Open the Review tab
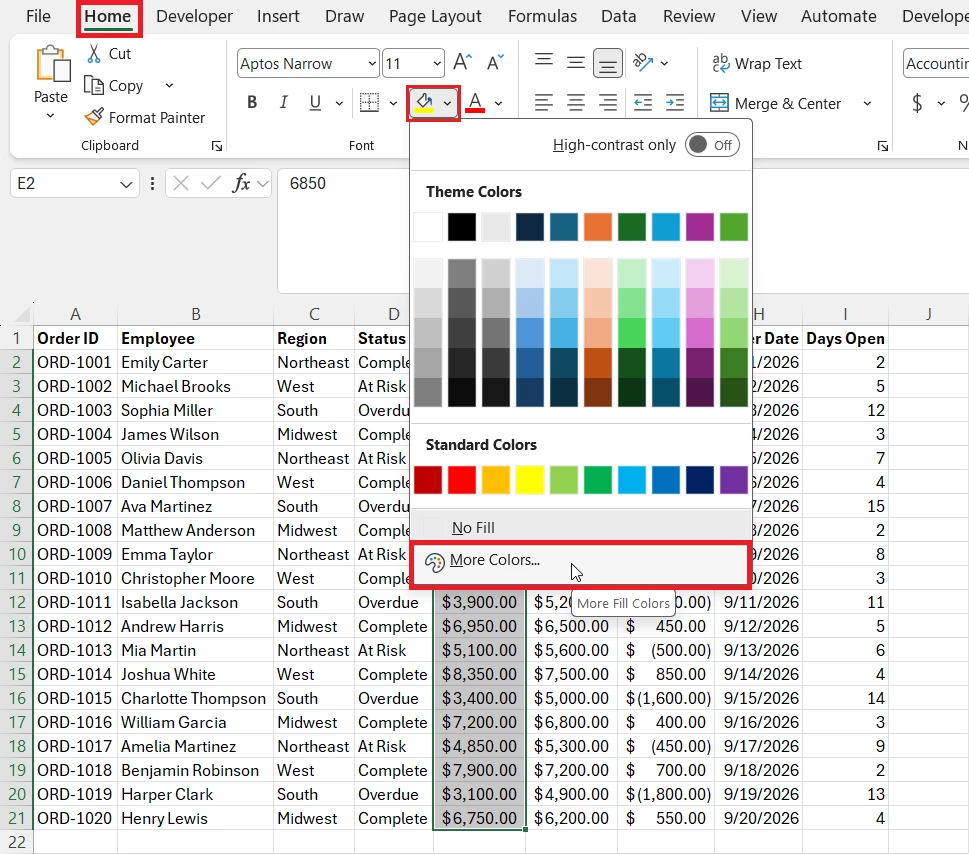 688,16
